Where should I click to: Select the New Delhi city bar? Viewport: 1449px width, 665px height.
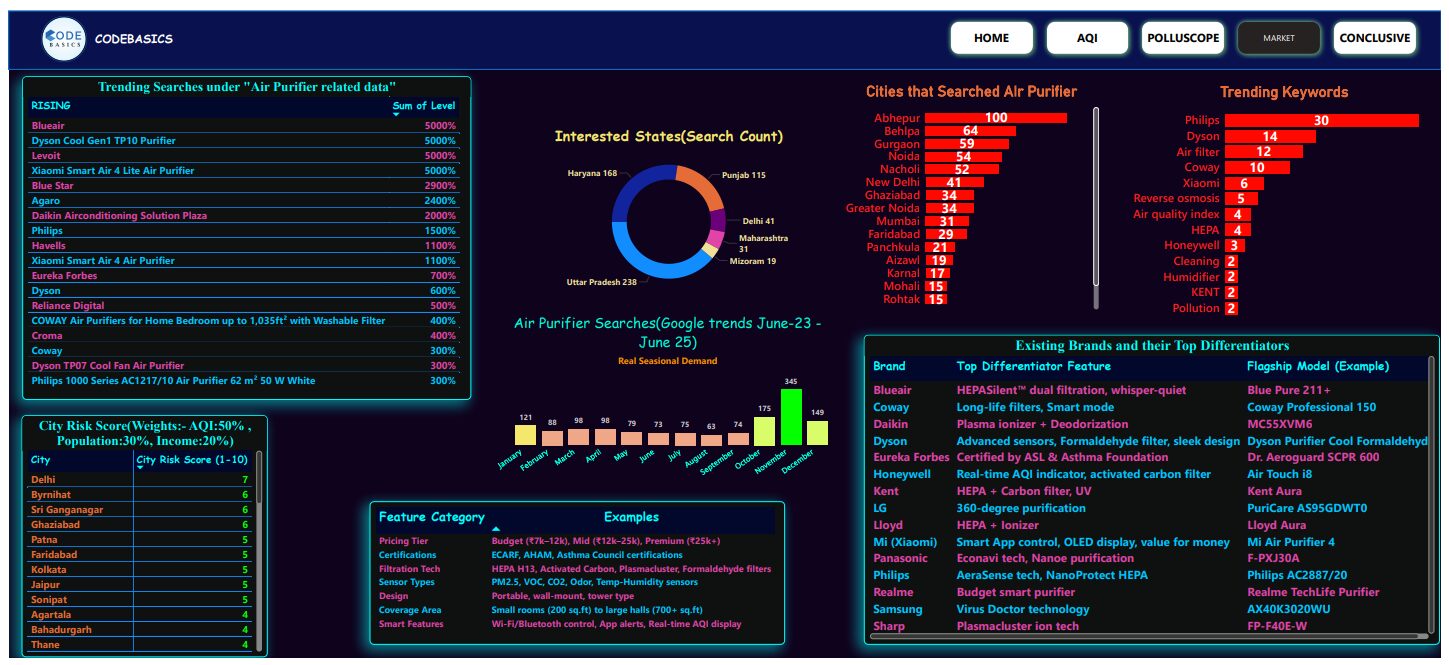pyautogui.click(x=954, y=183)
